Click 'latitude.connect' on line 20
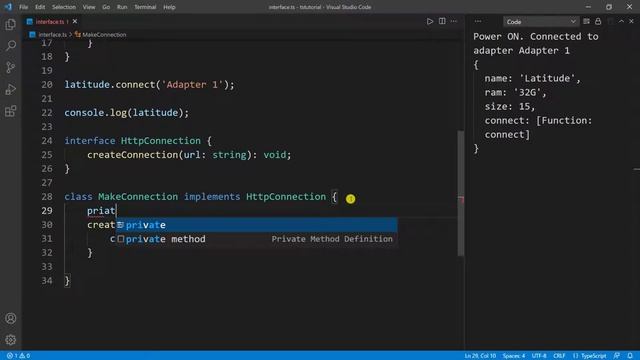The width and height of the screenshot is (640, 360). coord(110,84)
